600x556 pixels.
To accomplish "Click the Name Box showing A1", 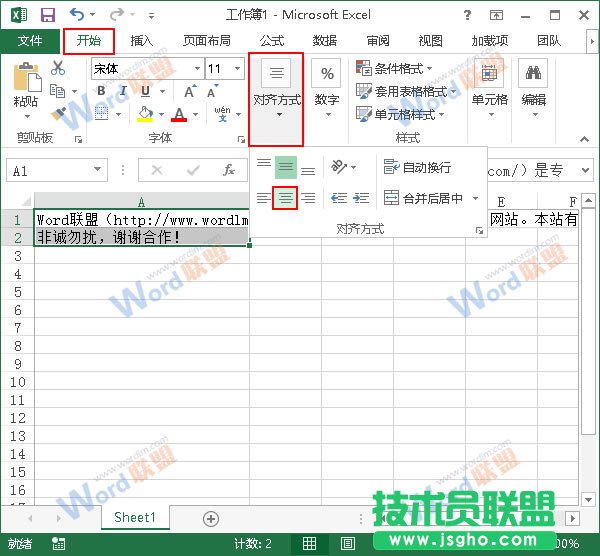I will [57, 170].
